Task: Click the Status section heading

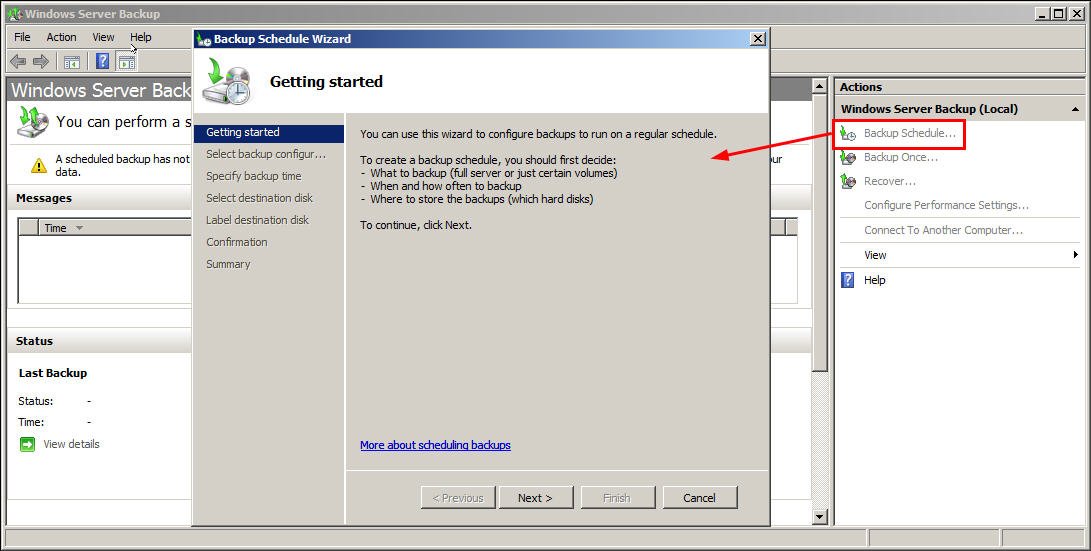Action: coord(34,341)
